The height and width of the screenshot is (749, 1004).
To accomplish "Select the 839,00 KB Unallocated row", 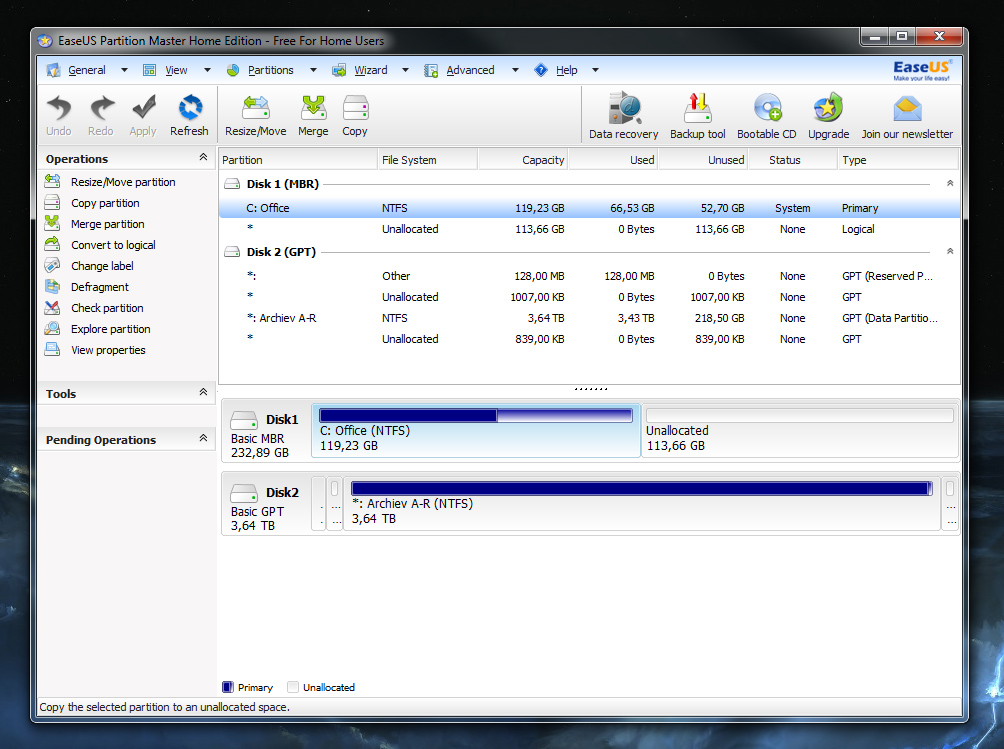I will click(x=589, y=339).
